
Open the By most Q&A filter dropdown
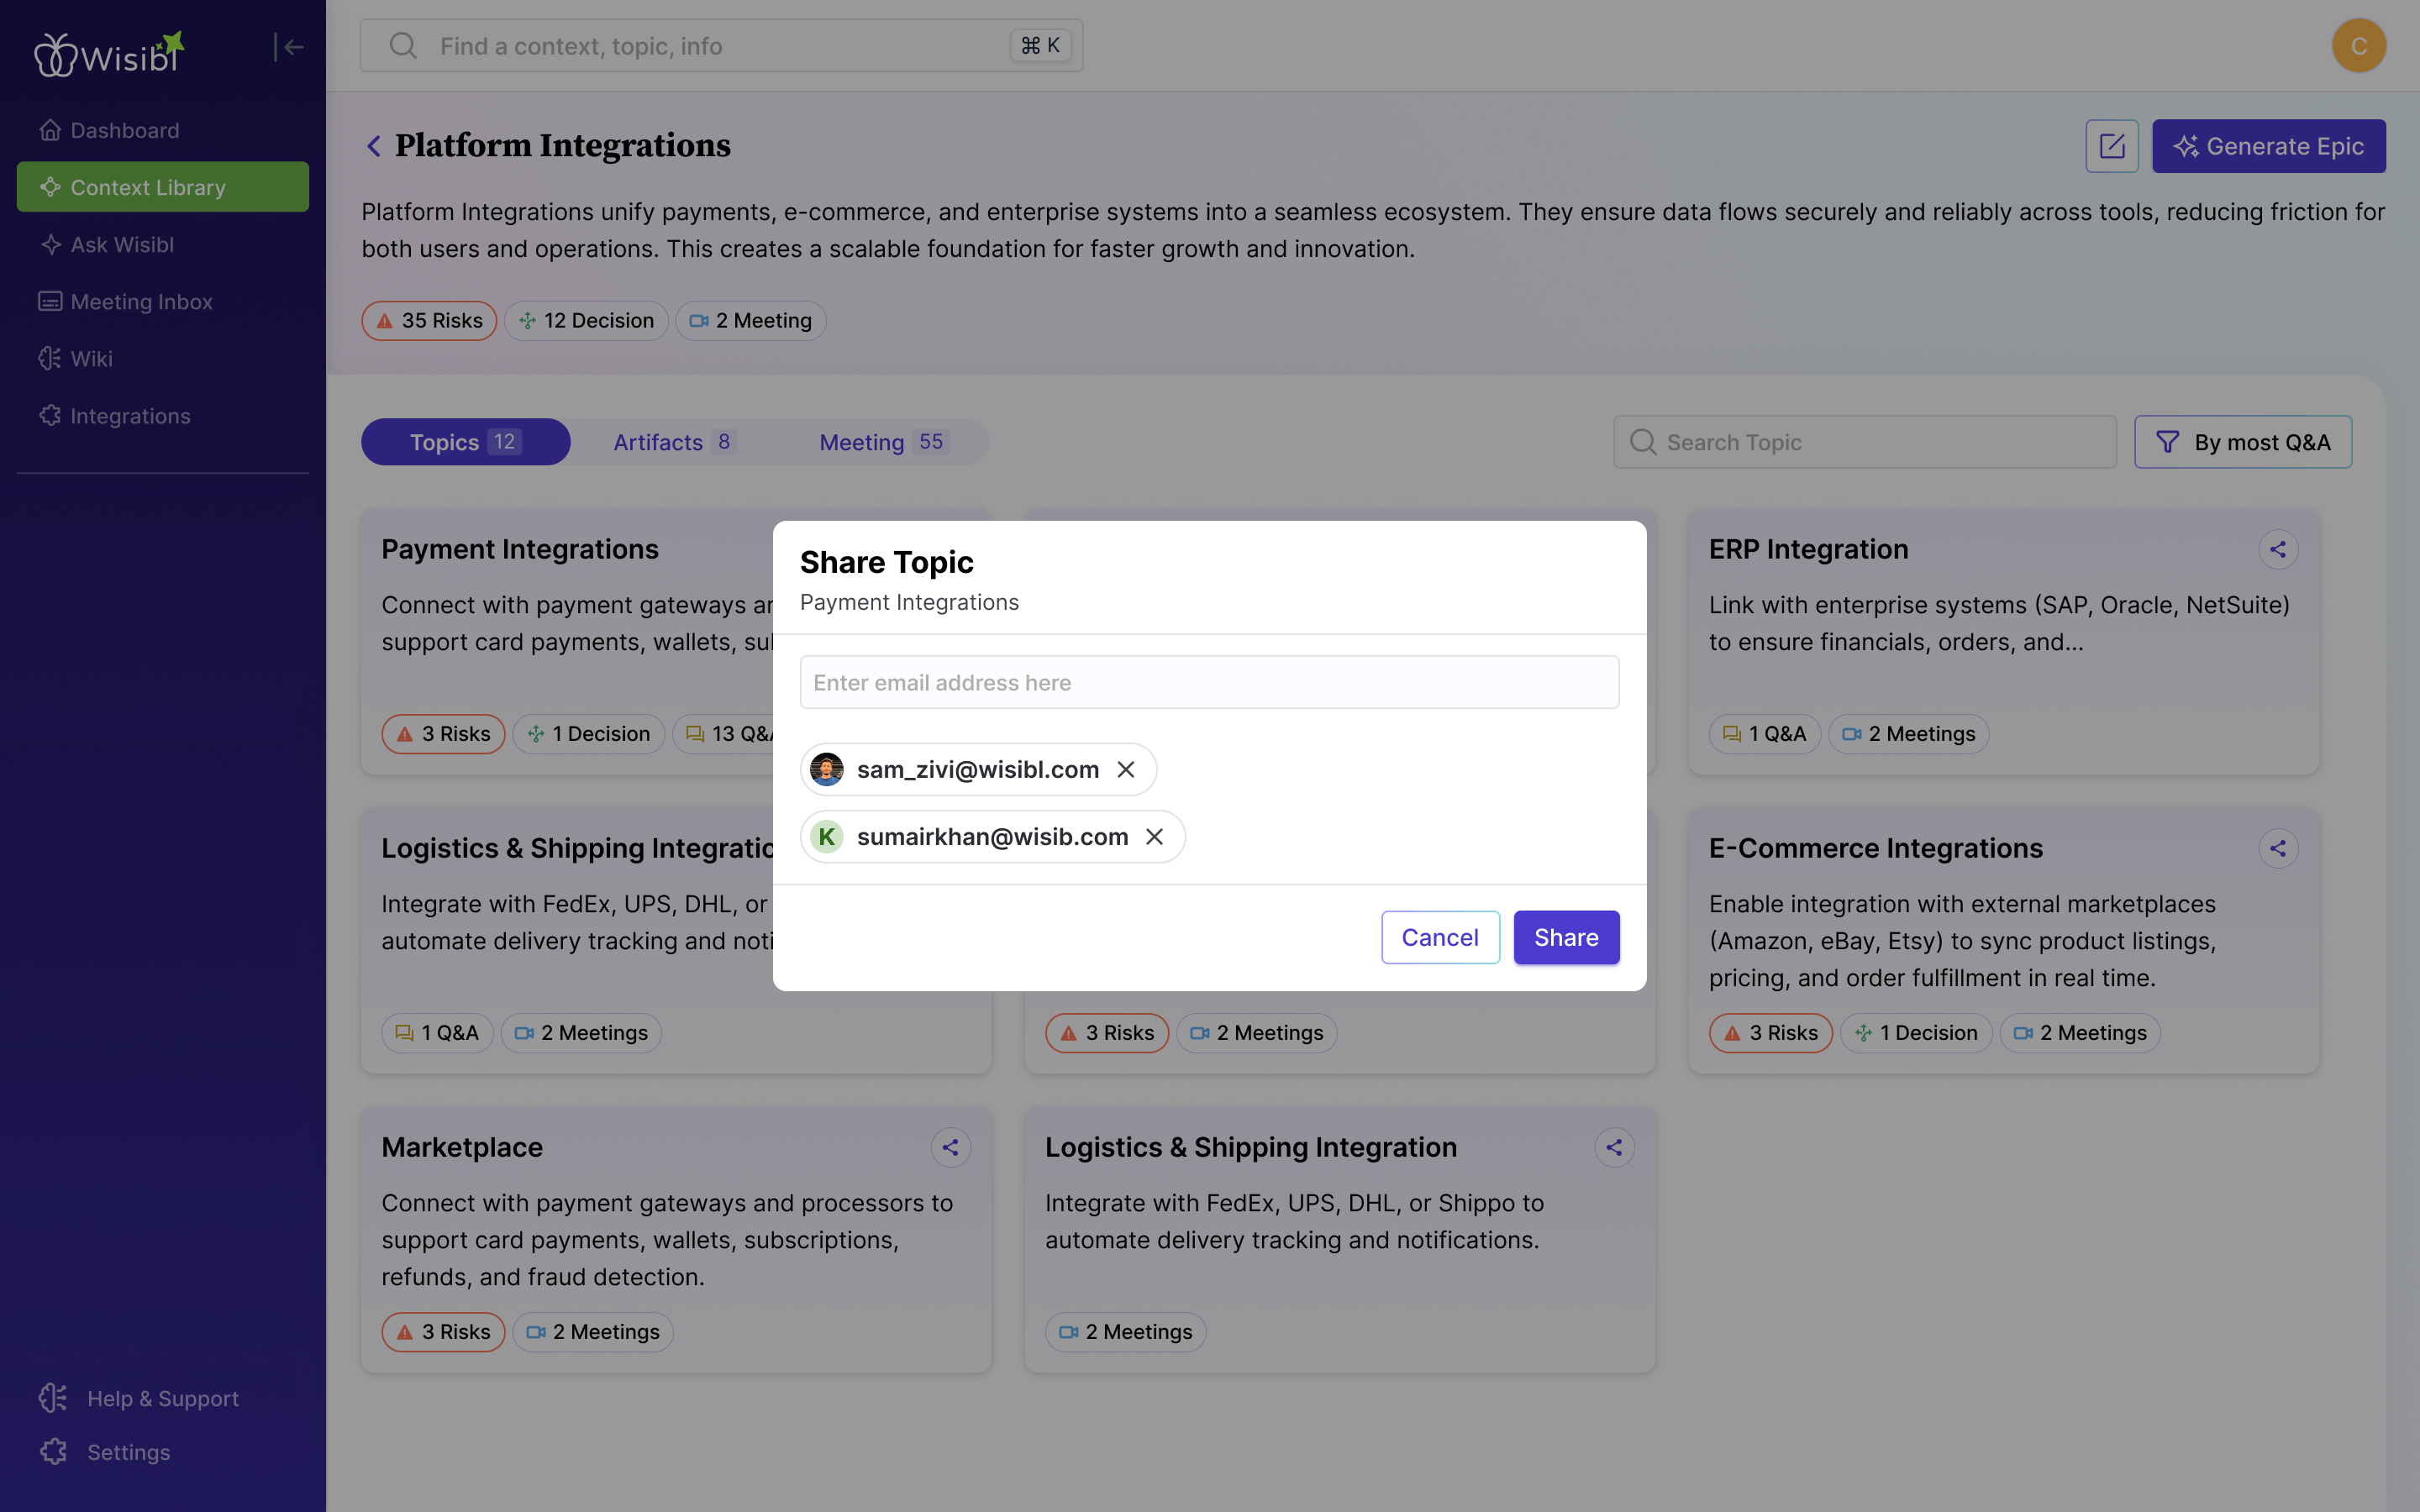pyautogui.click(x=2242, y=442)
